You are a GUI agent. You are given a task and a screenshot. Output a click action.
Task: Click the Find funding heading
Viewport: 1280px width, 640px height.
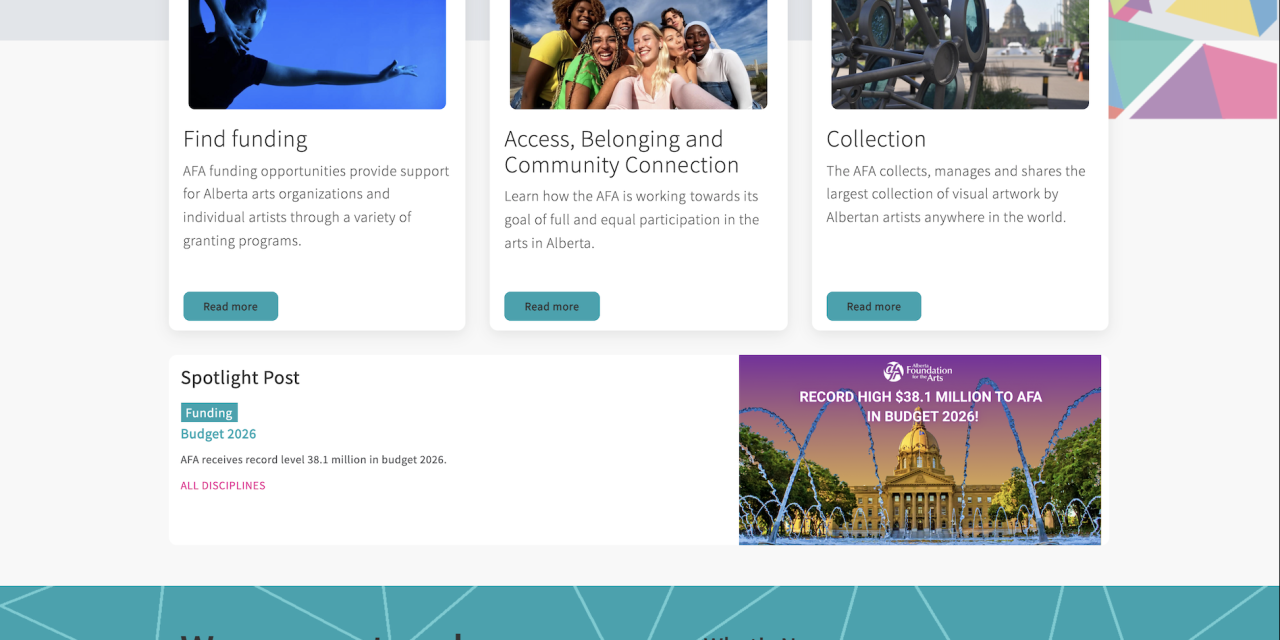tap(245, 139)
